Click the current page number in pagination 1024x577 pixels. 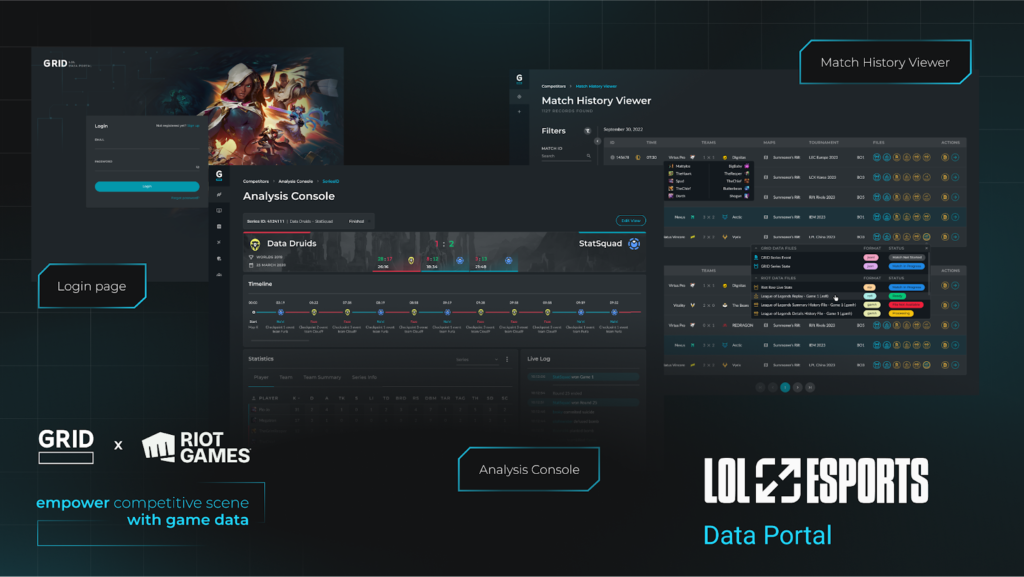click(785, 386)
